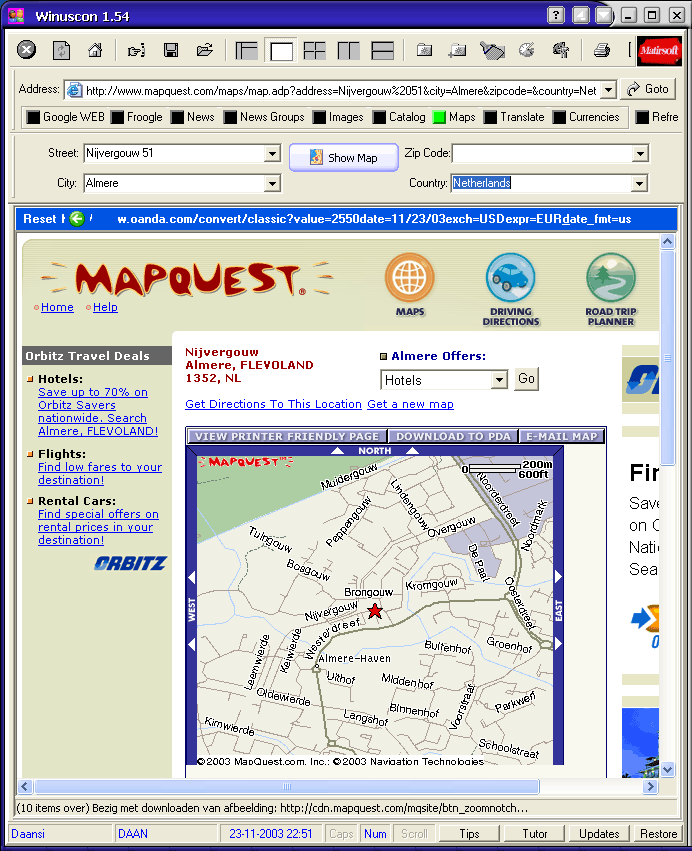Screen dimensions: 692x851
Task: Open the Address bar URL dropdown
Action: [x=609, y=90]
